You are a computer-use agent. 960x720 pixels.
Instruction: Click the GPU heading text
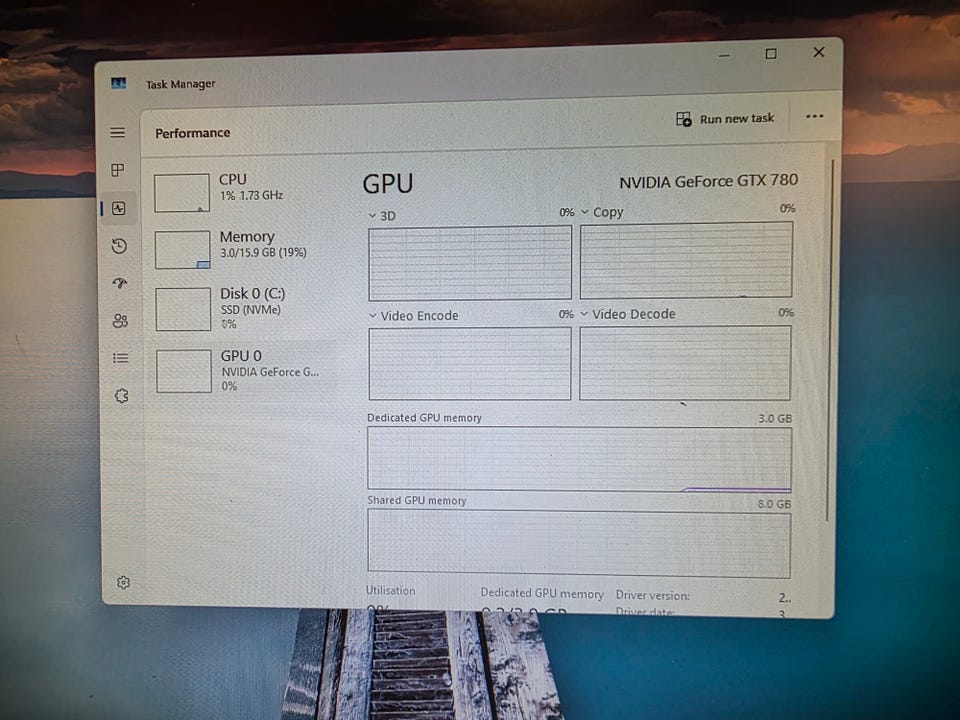point(388,184)
